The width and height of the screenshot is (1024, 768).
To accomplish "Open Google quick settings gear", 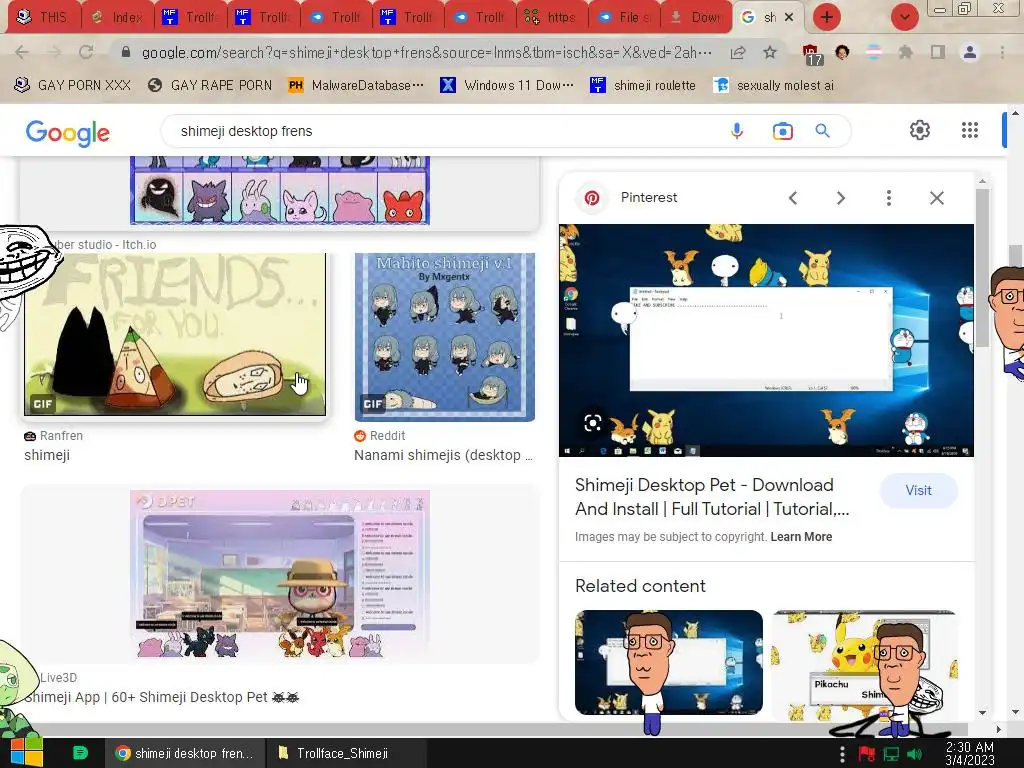I will 920,130.
